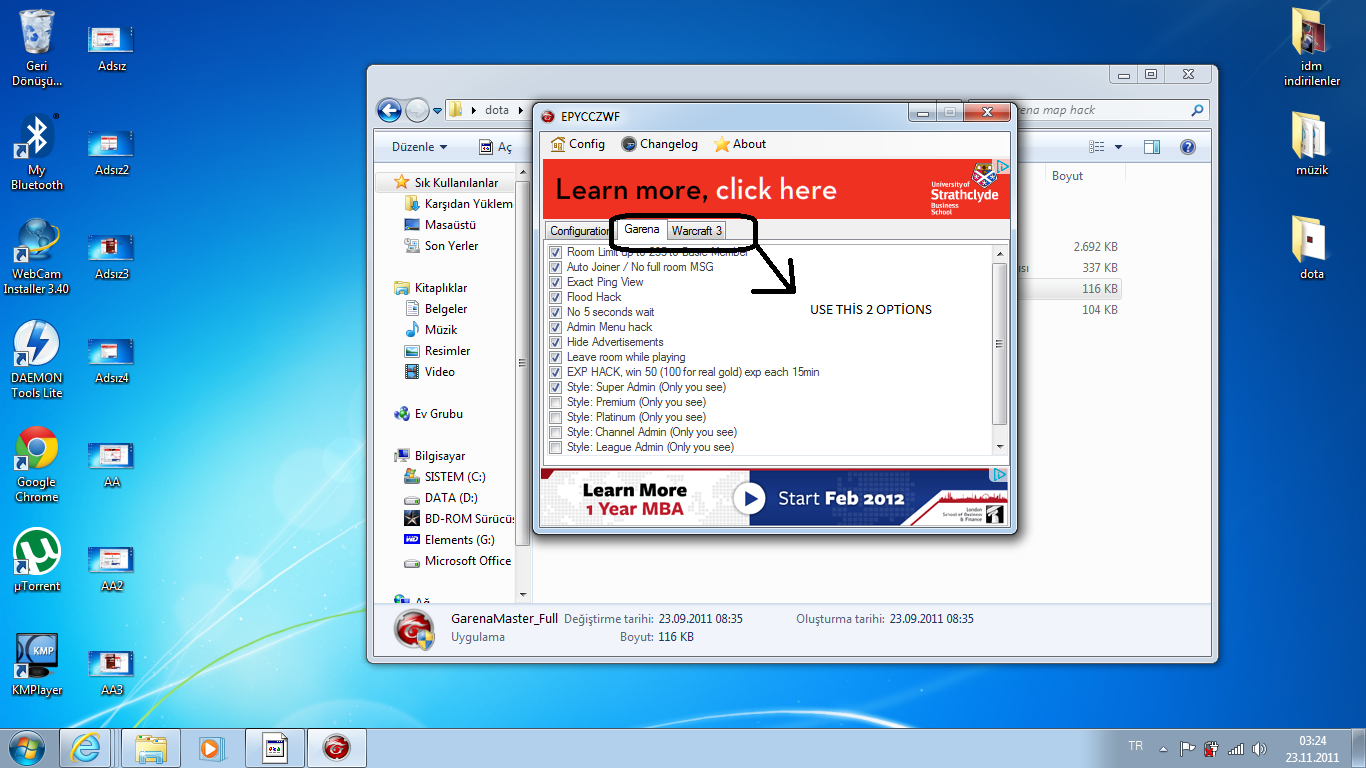
Task: Open Recycle Bin desktop icon
Action: pos(37,47)
